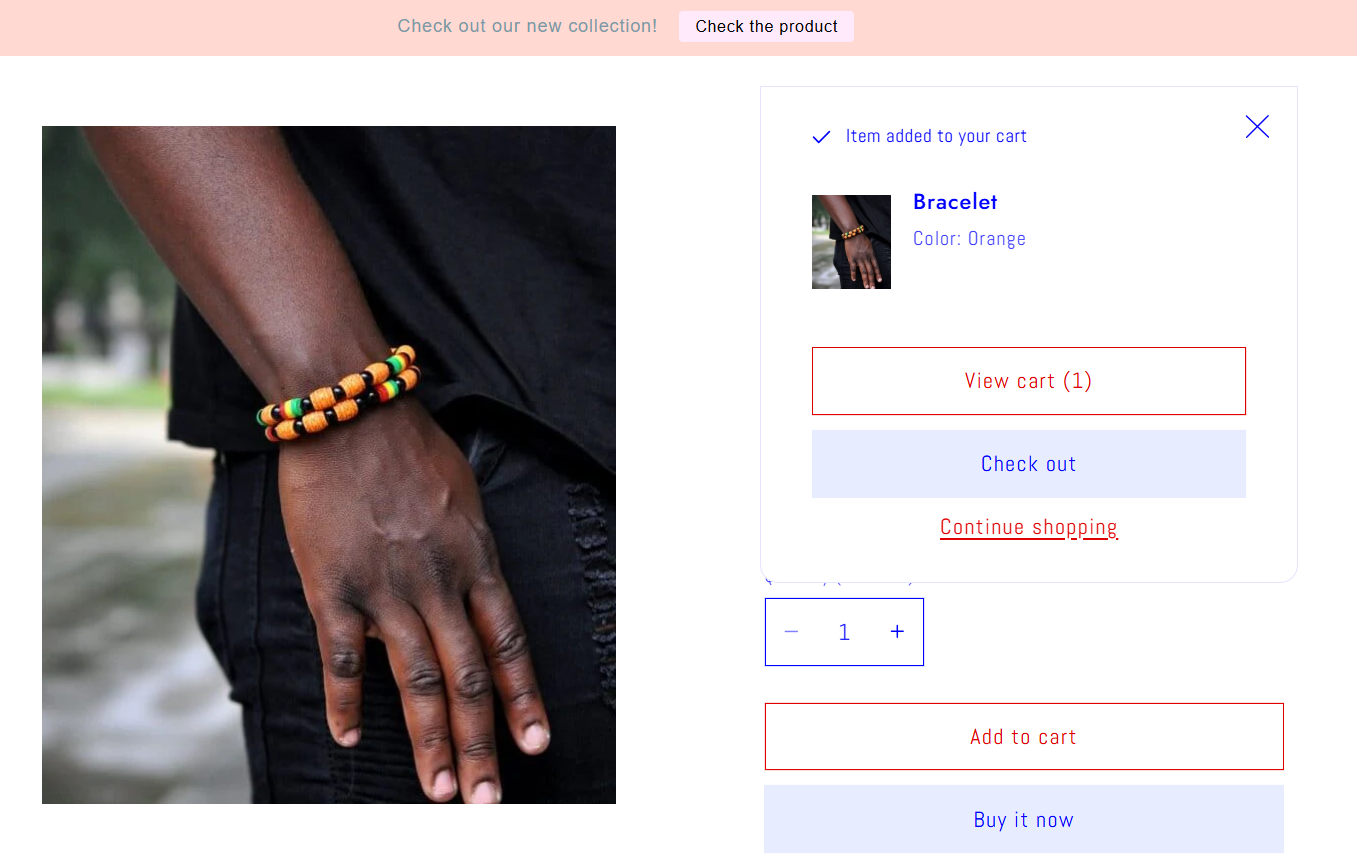Increase quantity with the plus icon

[x=897, y=632]
